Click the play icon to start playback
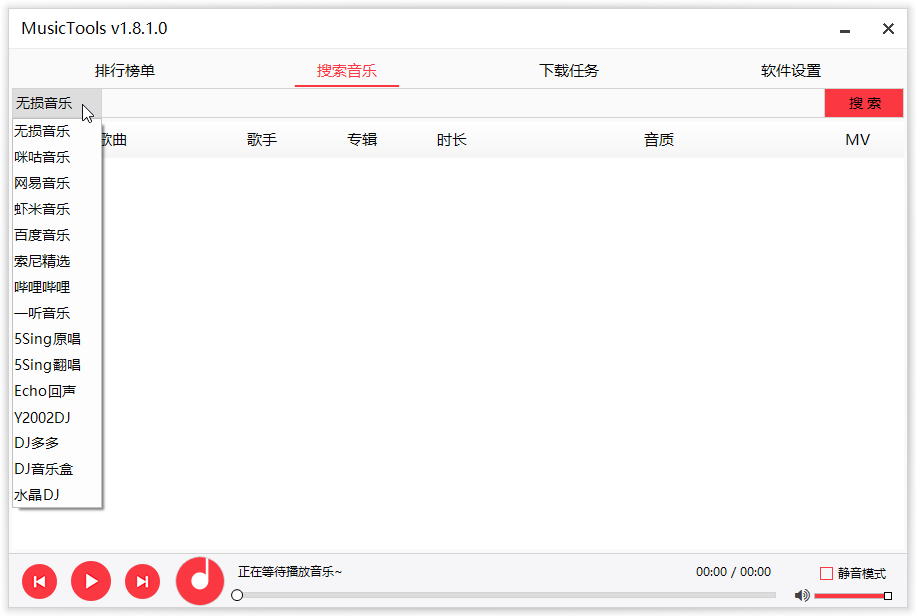The height and width of the screenshot is (616, 916). point(91,581)
